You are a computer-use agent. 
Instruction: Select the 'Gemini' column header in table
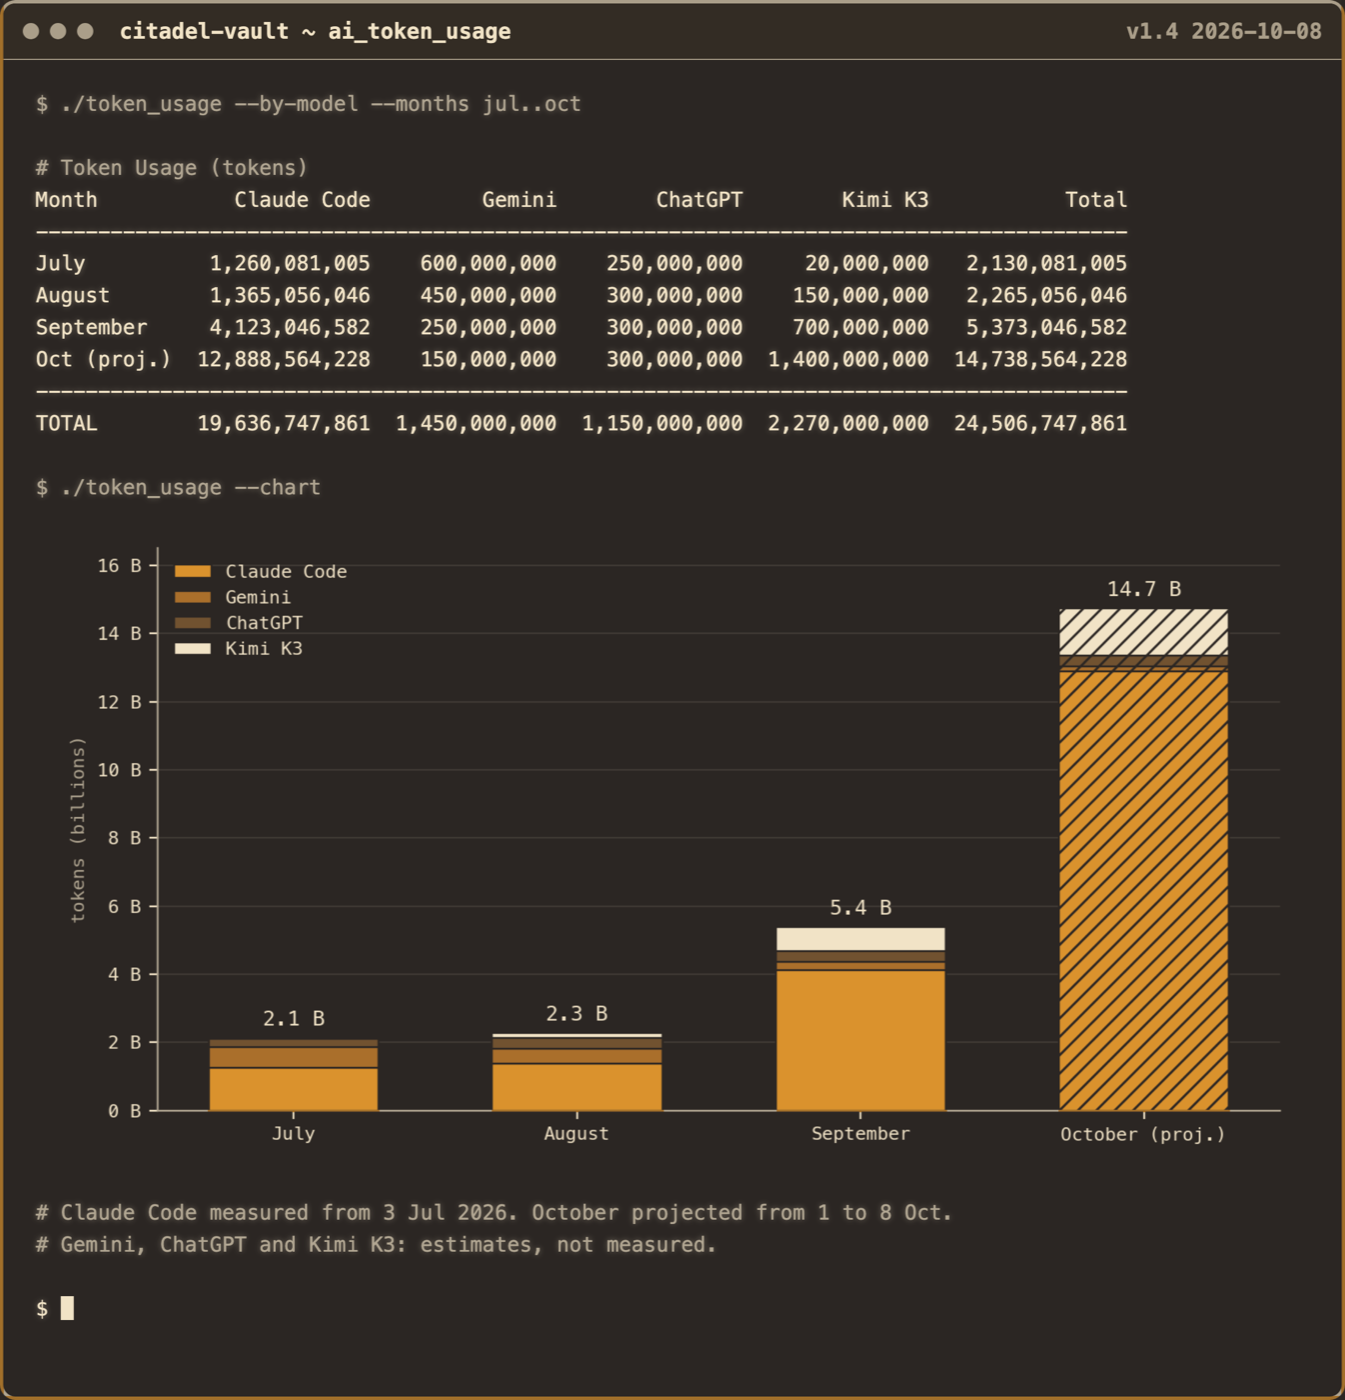tap(519, 199)
